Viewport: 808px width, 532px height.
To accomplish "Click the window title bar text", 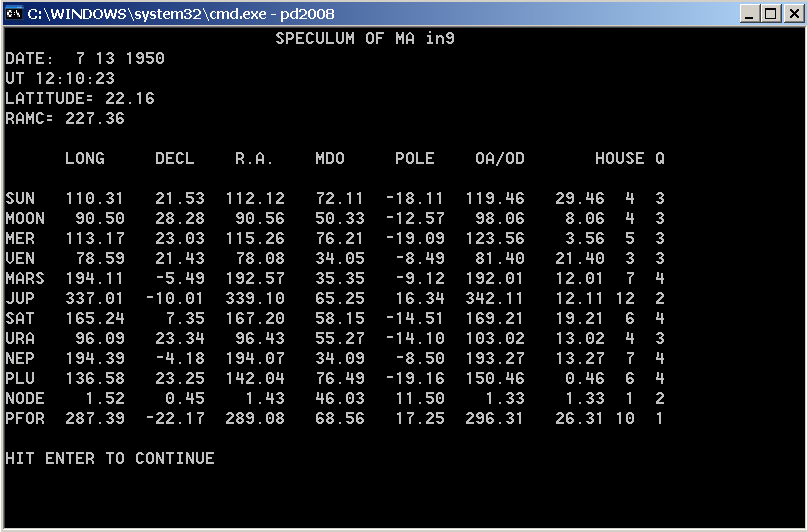I will (x=180, y=14).
